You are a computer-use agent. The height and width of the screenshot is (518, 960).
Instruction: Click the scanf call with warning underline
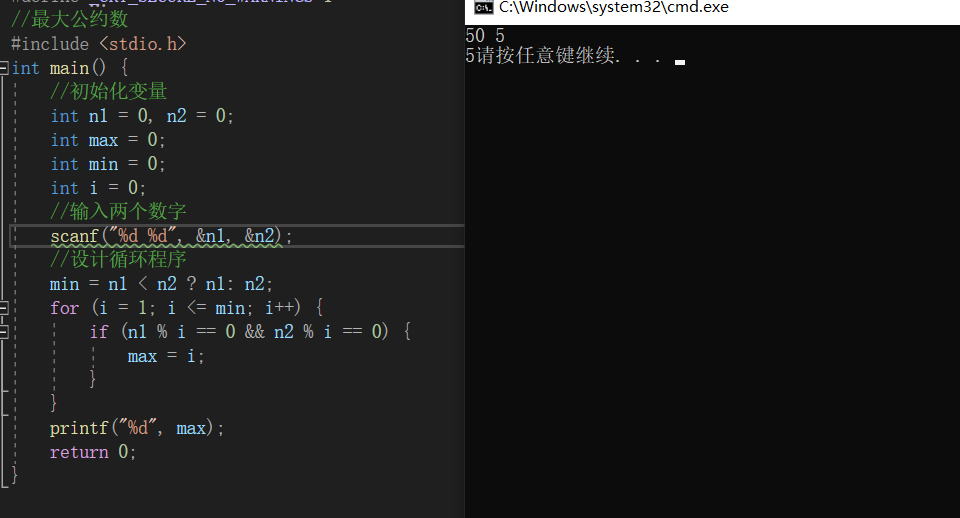(x=171, y=236)
